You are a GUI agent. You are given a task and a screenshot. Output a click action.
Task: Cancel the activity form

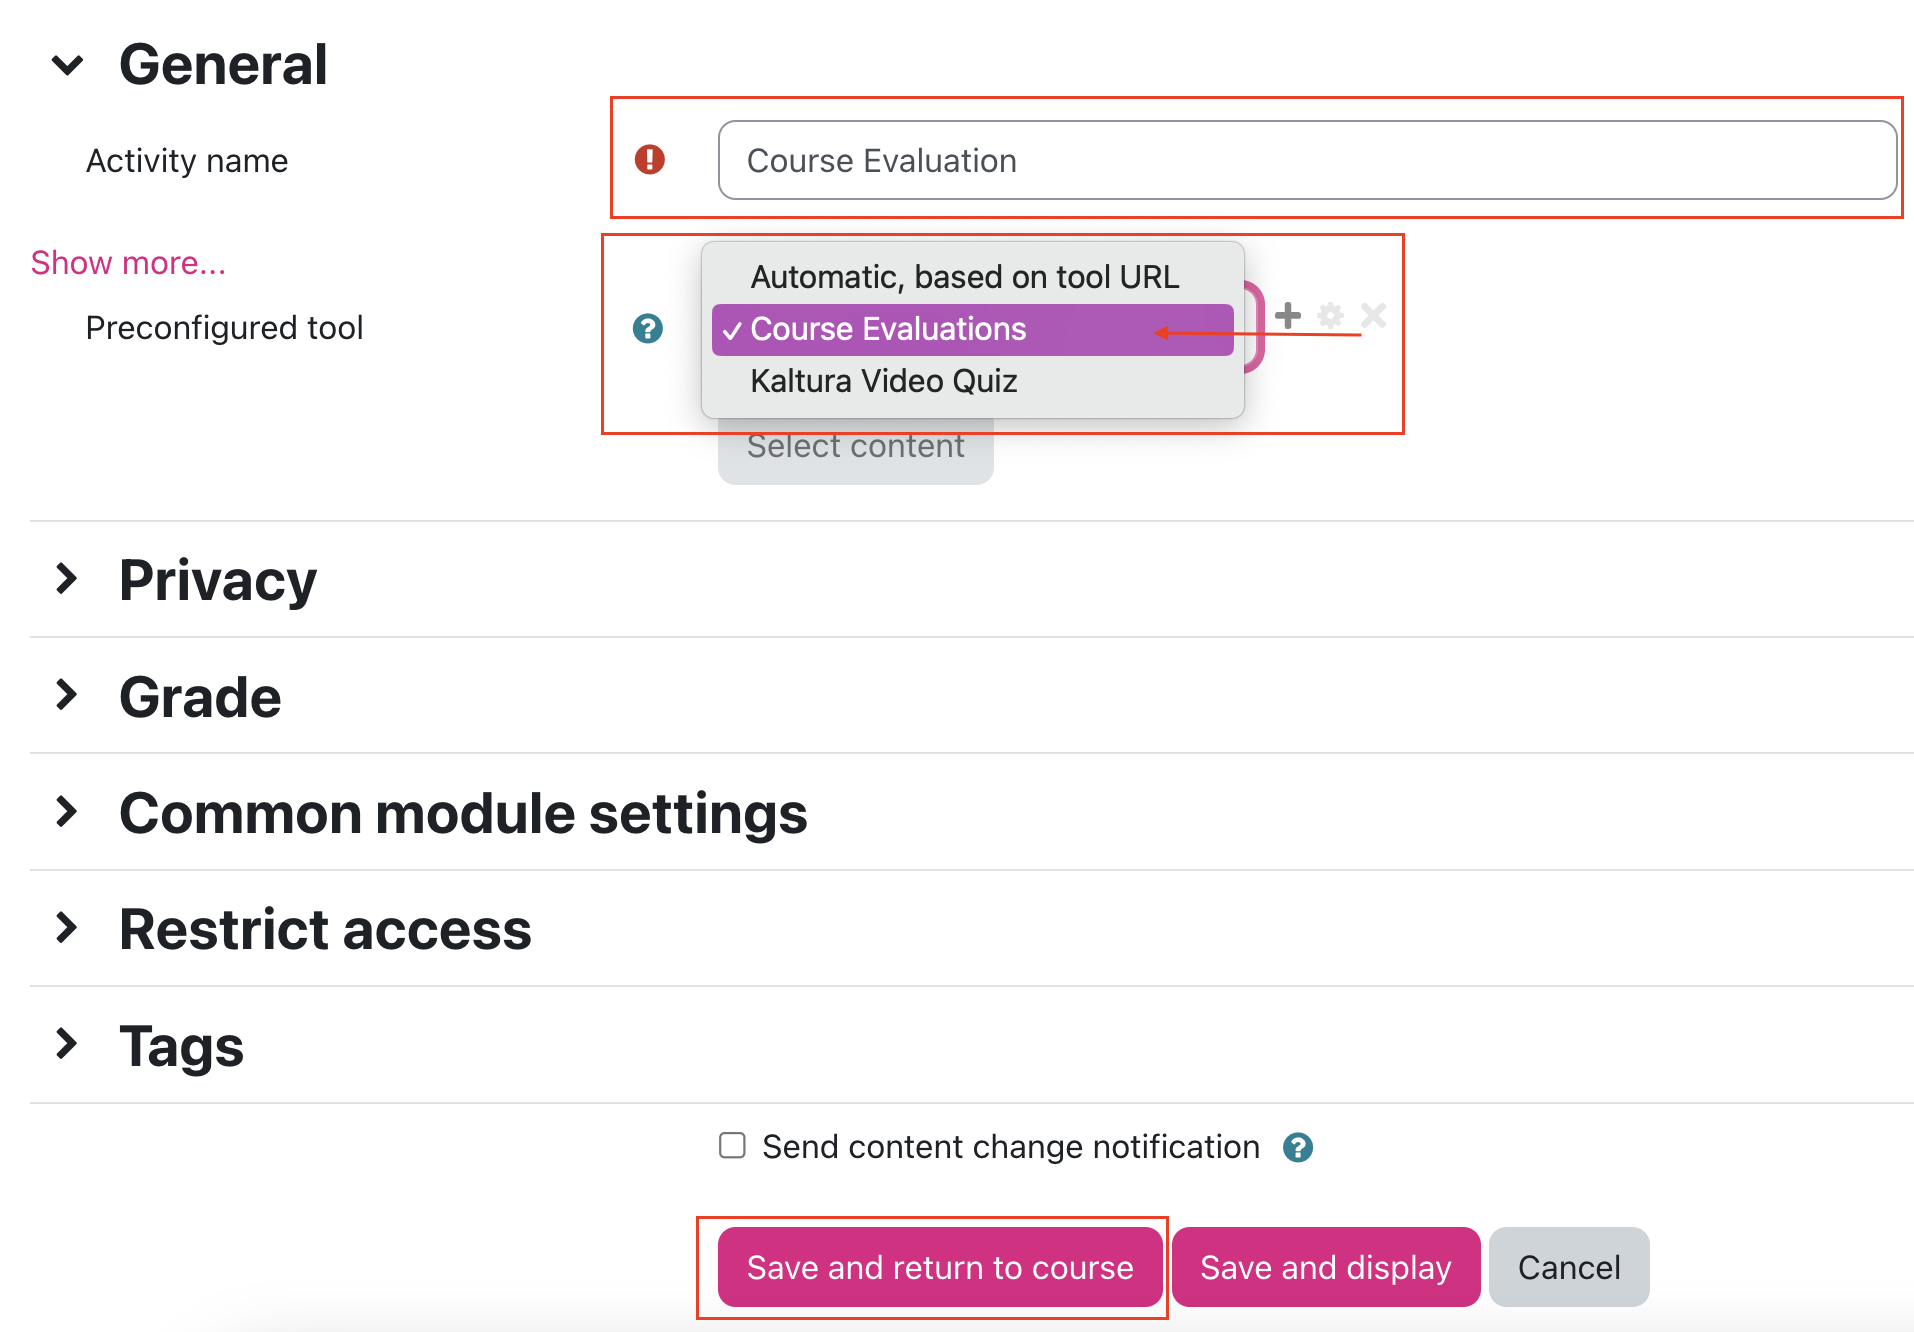point(1569,1267)
